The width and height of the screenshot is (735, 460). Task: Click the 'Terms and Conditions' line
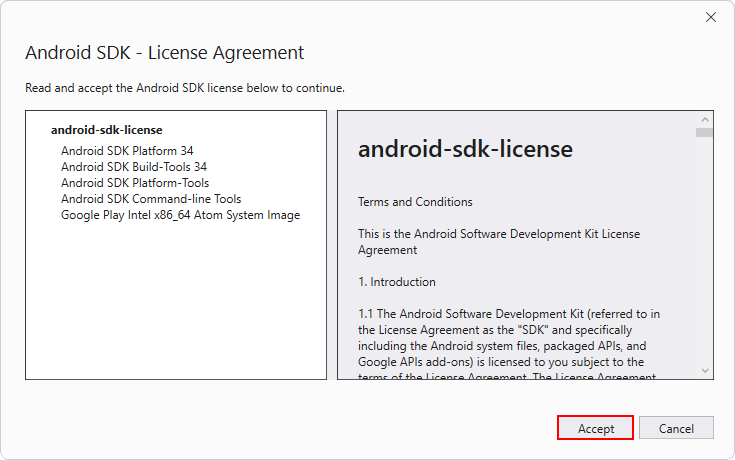pyautogui.click(x=415, y=202)
